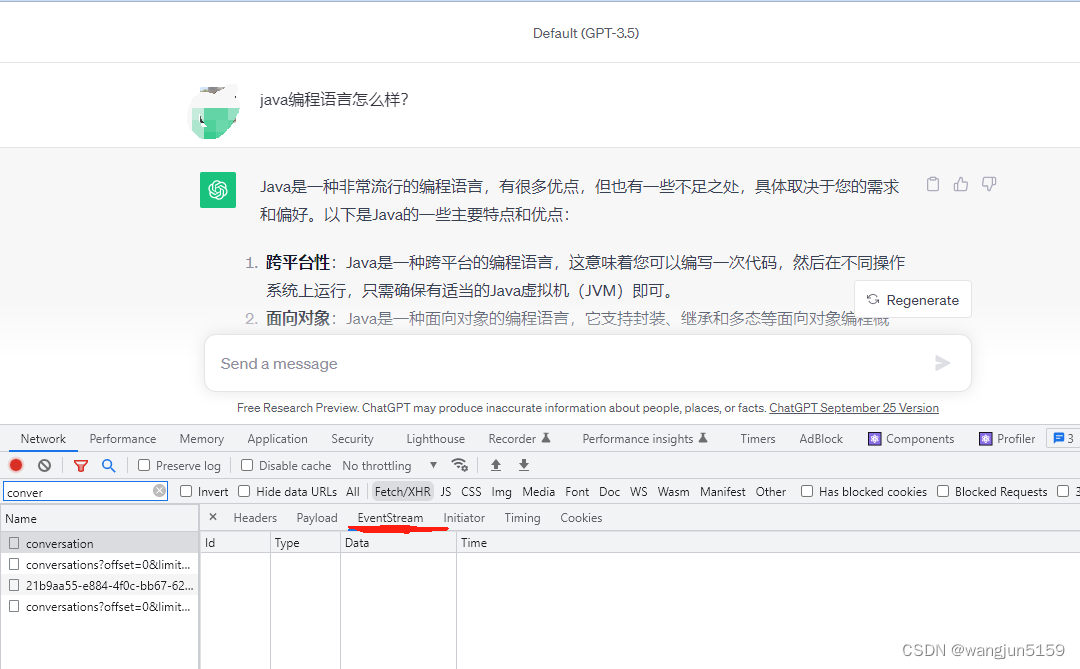Filter requests by Manifest type

tap(723, 491)
